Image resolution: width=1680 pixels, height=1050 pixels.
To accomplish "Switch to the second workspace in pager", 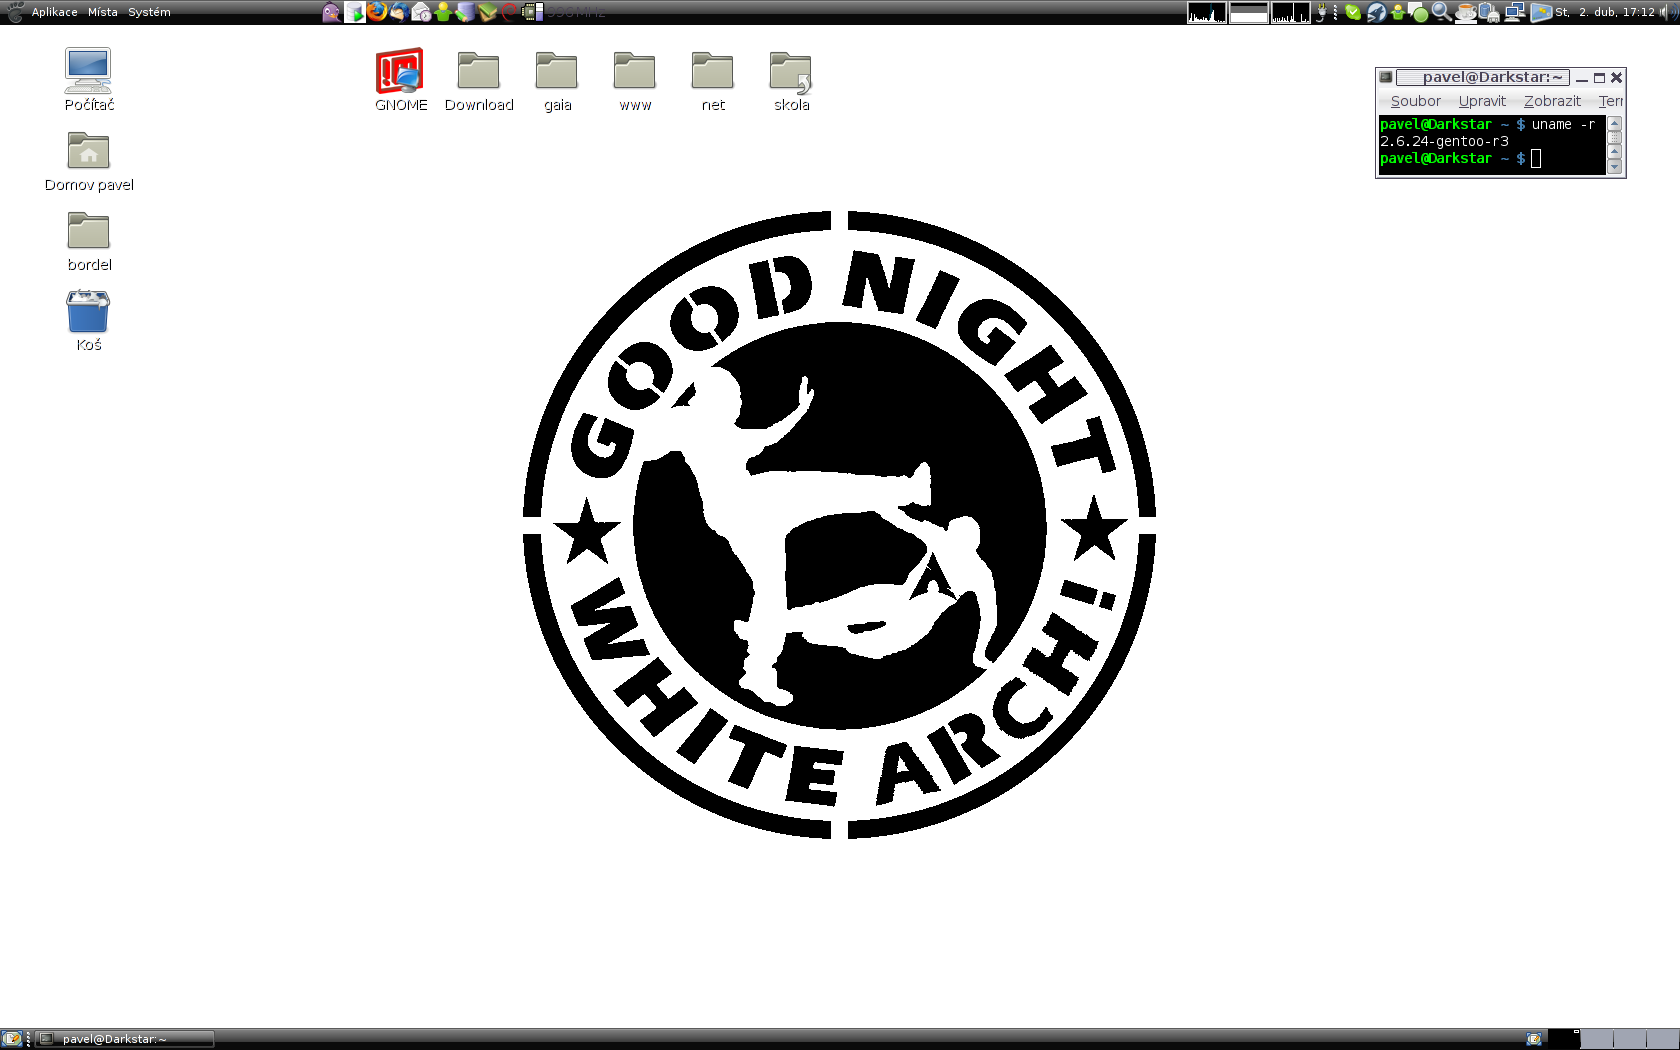I will pos(1597,1039).
